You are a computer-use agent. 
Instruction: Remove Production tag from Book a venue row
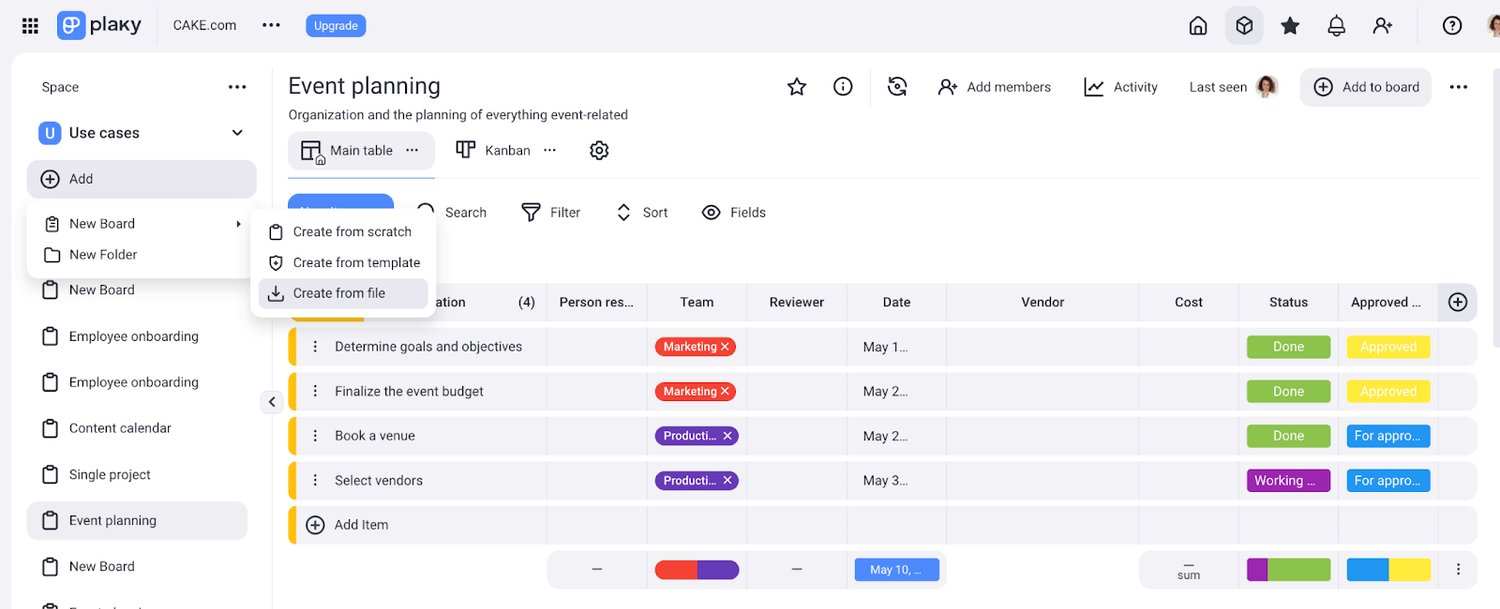tap(728, 436)
